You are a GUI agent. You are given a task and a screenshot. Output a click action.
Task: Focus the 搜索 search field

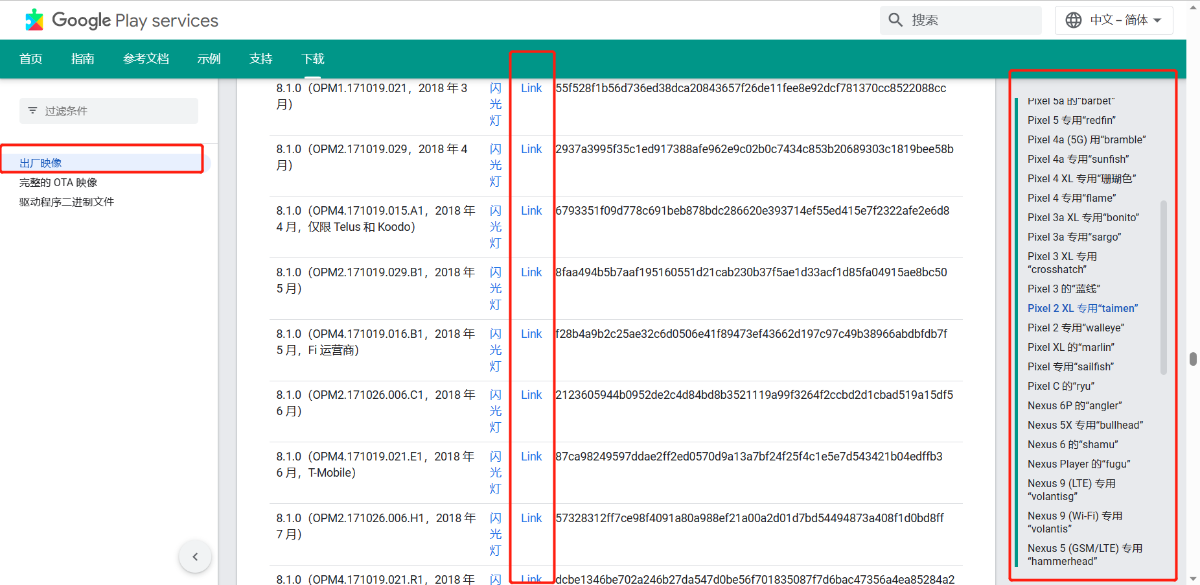[961, 20]
